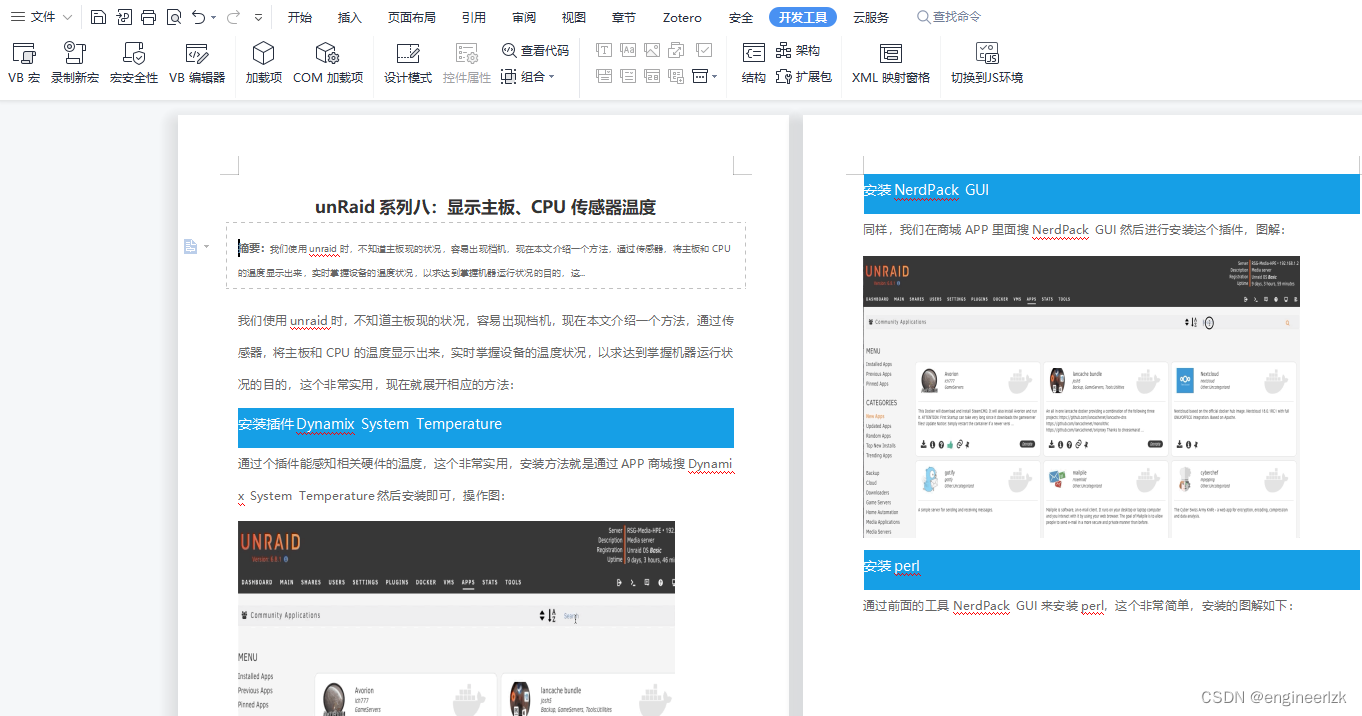Click 查看代码 button
The width and height of the screenshot is (1362, 716).
coord(535,50)
